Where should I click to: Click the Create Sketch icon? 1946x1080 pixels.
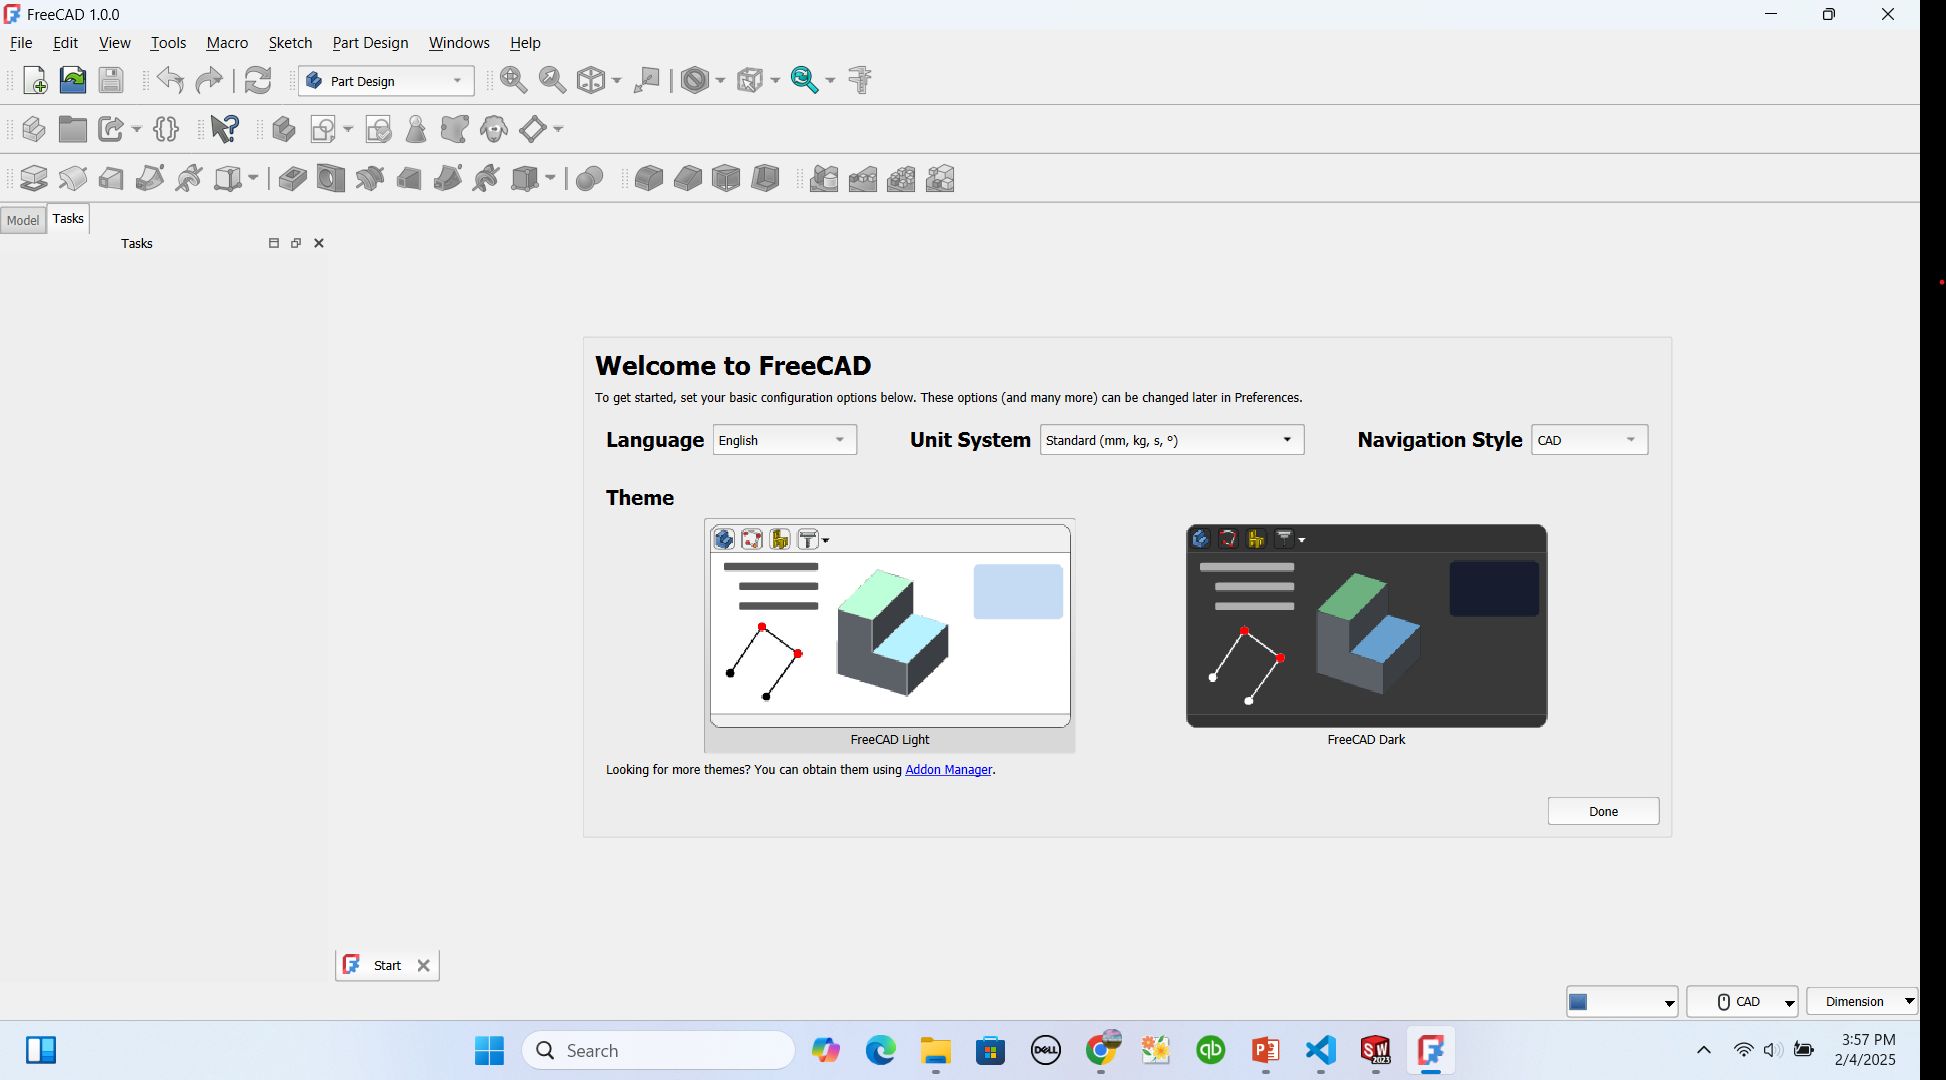pyautogui.click(x=323, y=129)
